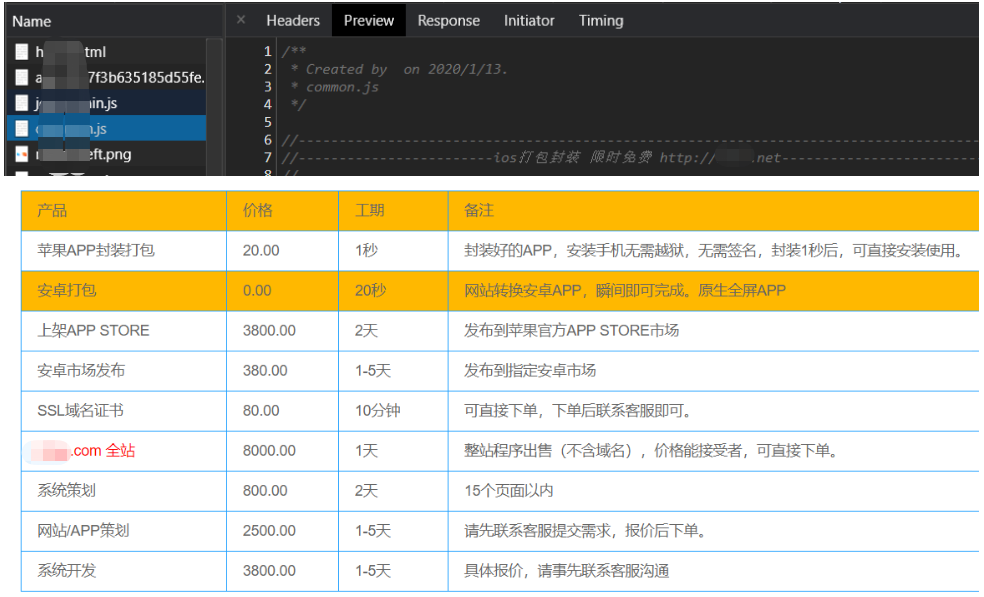
Task: Click the document icon beside in.js
Action: tap(22, 103)
